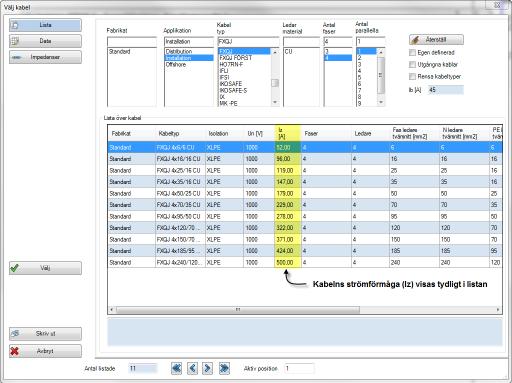Click the Antal listade field
Viewport: 512px width, 383px height.
[x=142, y=369]
